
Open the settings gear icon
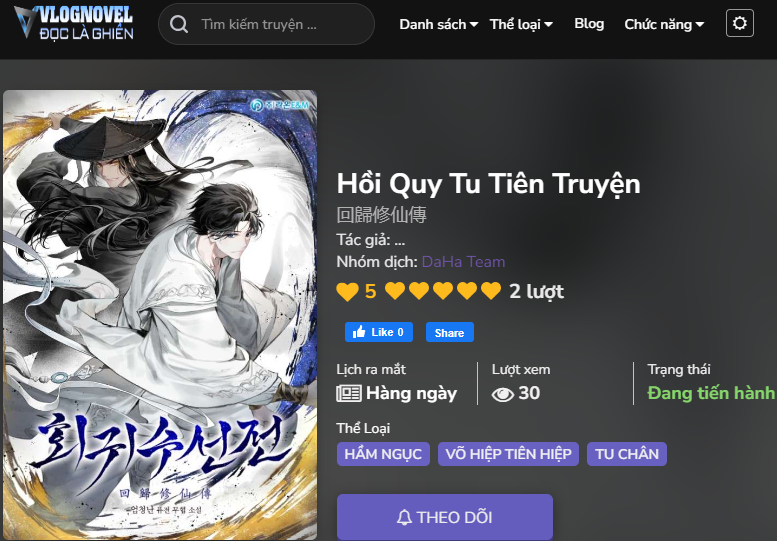[x=740, y=23]
